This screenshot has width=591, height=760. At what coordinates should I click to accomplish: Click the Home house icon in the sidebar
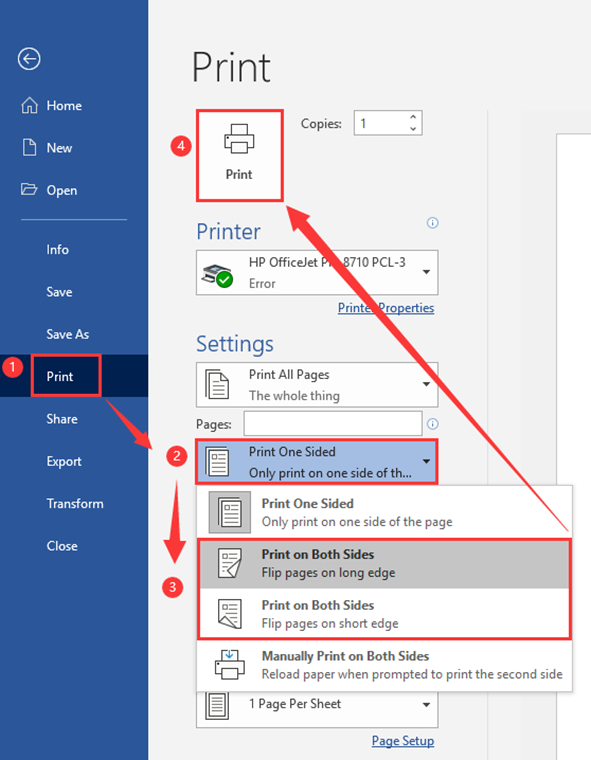tap(30, 105)
